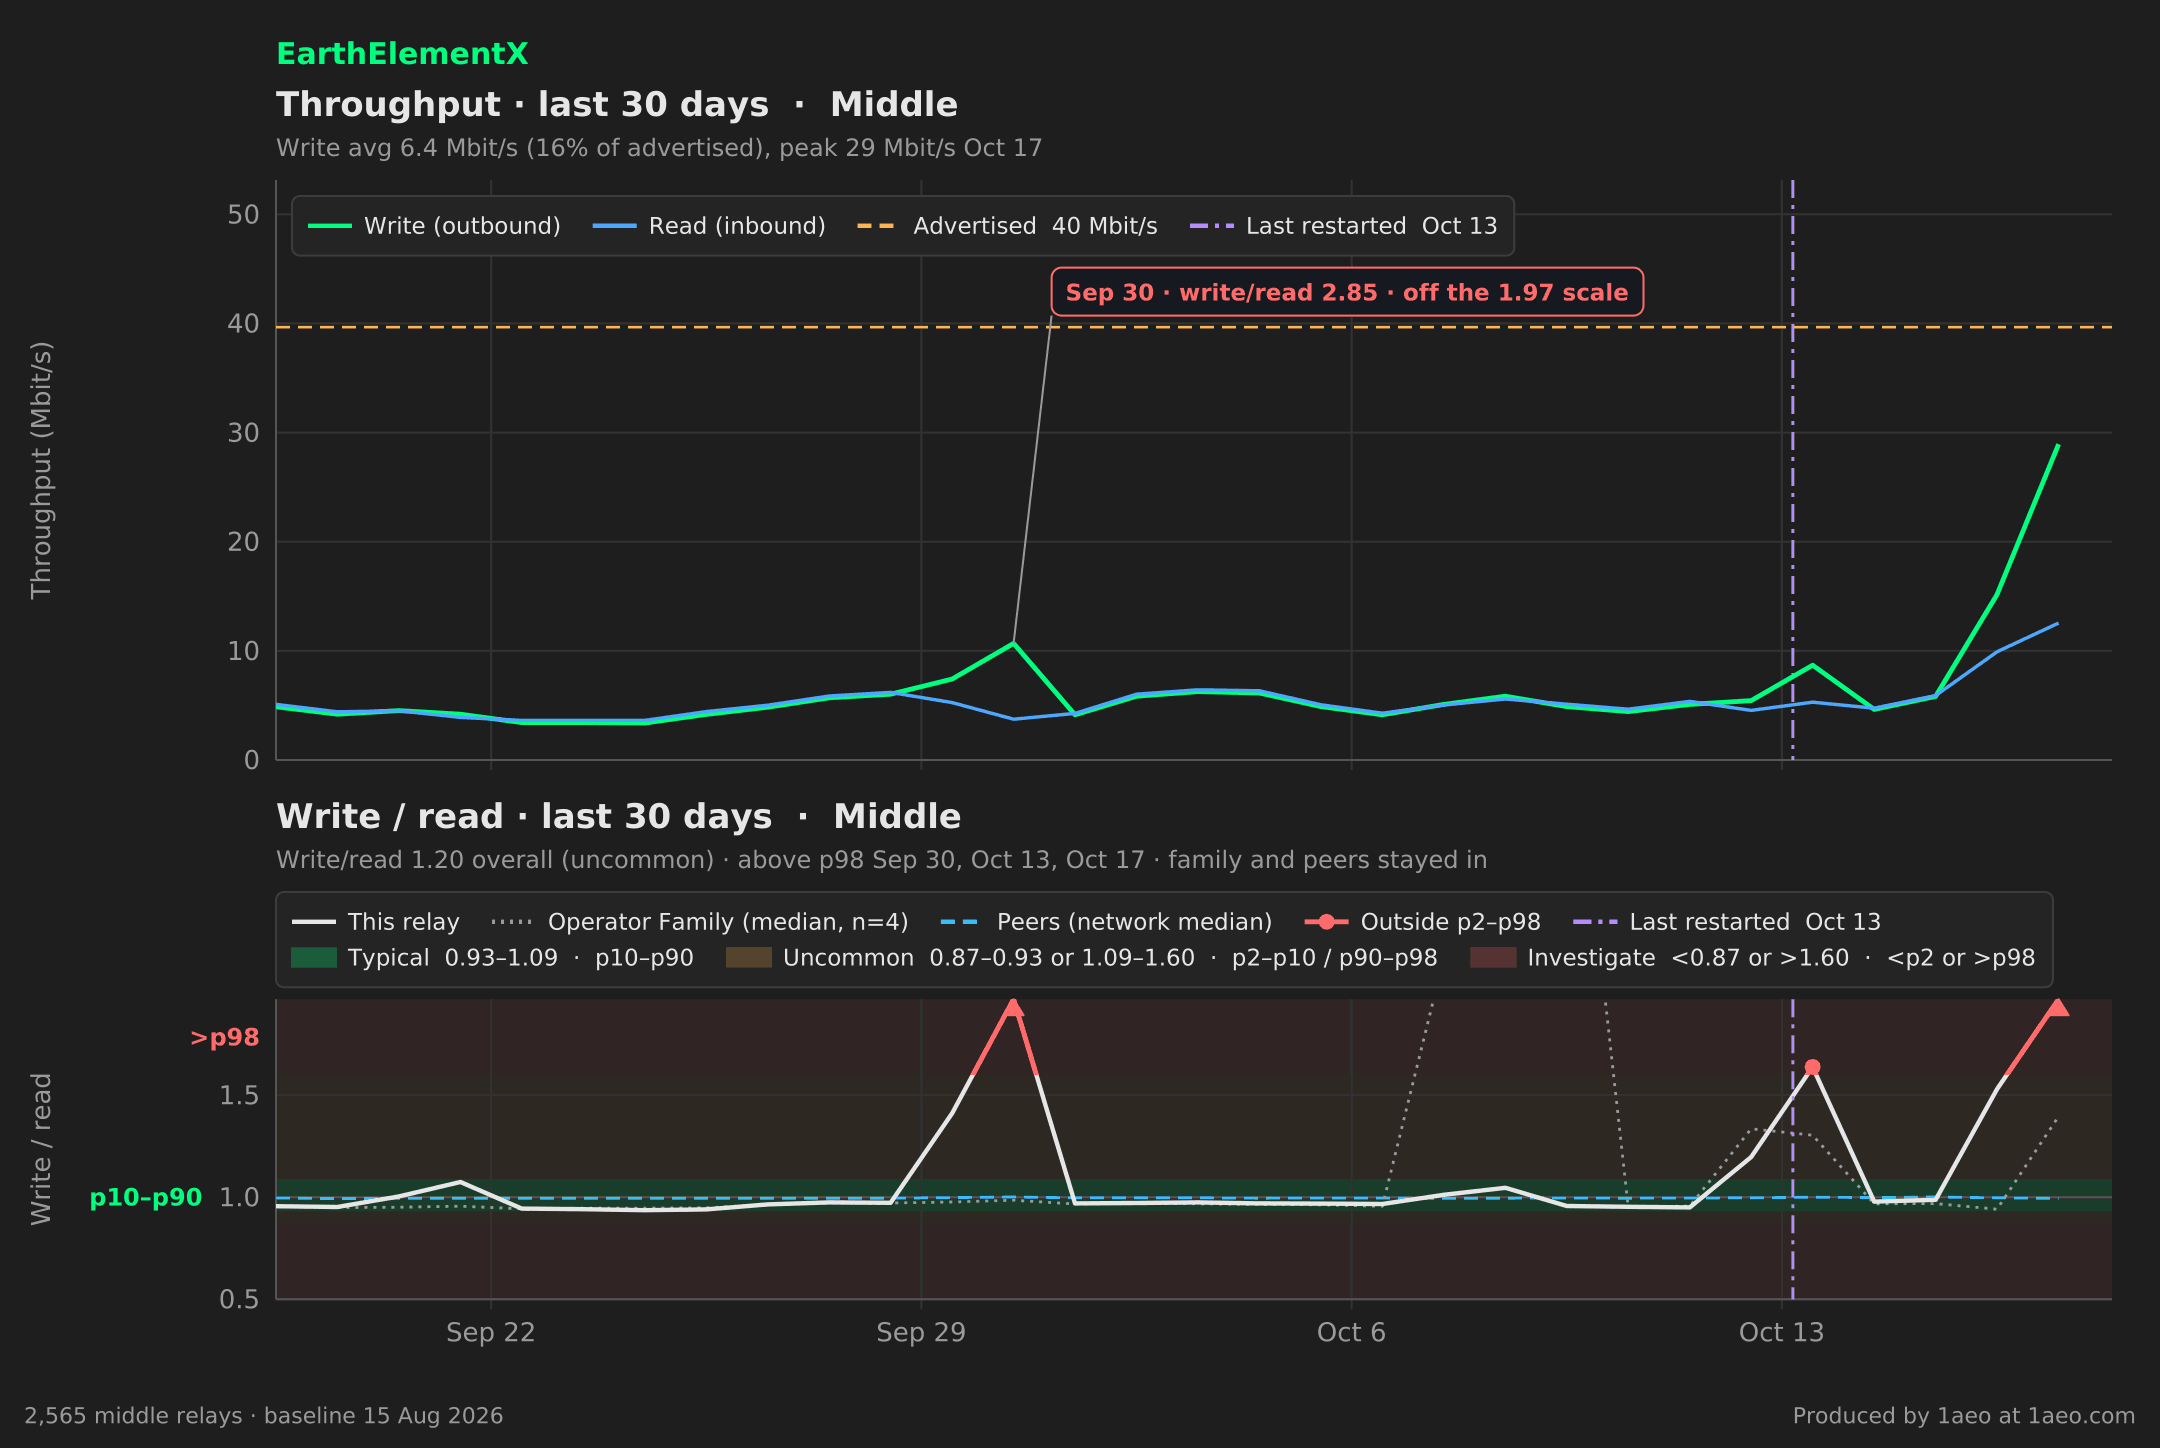2160x1448 pixels.
Task: Click 'Peers (network median)' legend entry
Action: [x=1107, y=922]
